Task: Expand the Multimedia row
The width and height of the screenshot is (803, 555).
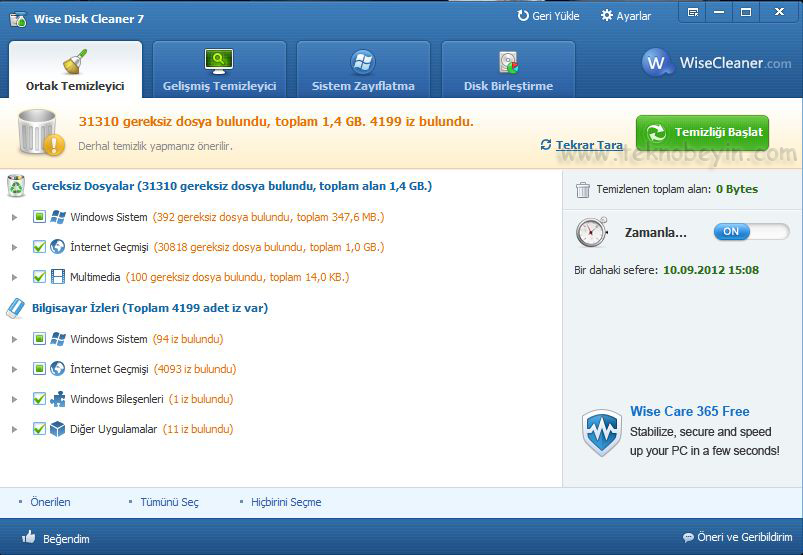Action: click(x=15, y=278)
